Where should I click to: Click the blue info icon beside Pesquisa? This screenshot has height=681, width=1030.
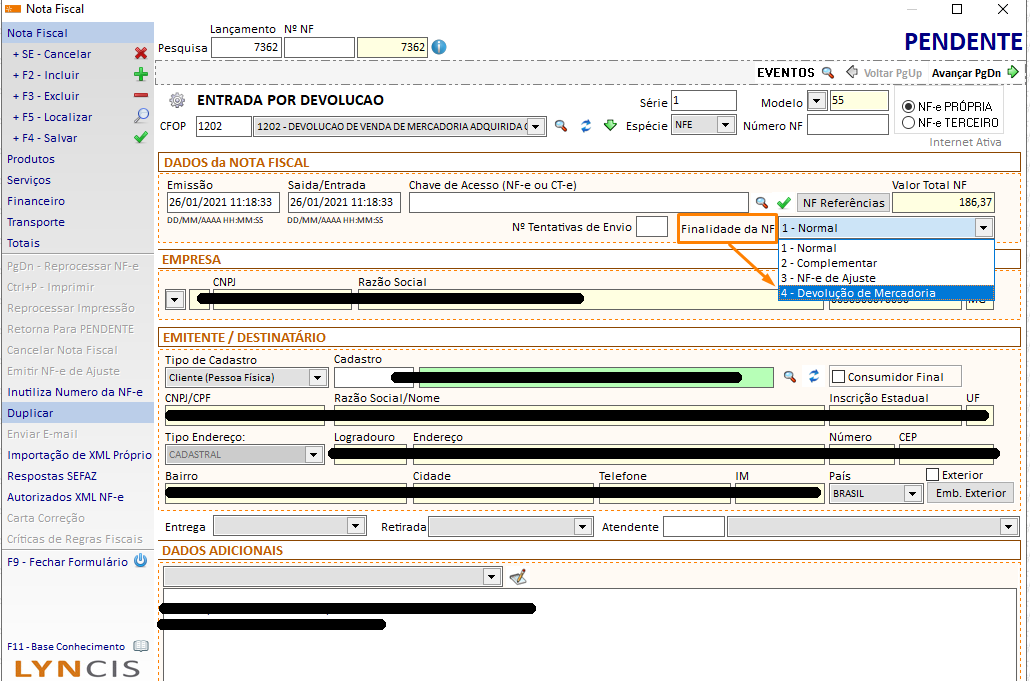[x=439, y=47]
